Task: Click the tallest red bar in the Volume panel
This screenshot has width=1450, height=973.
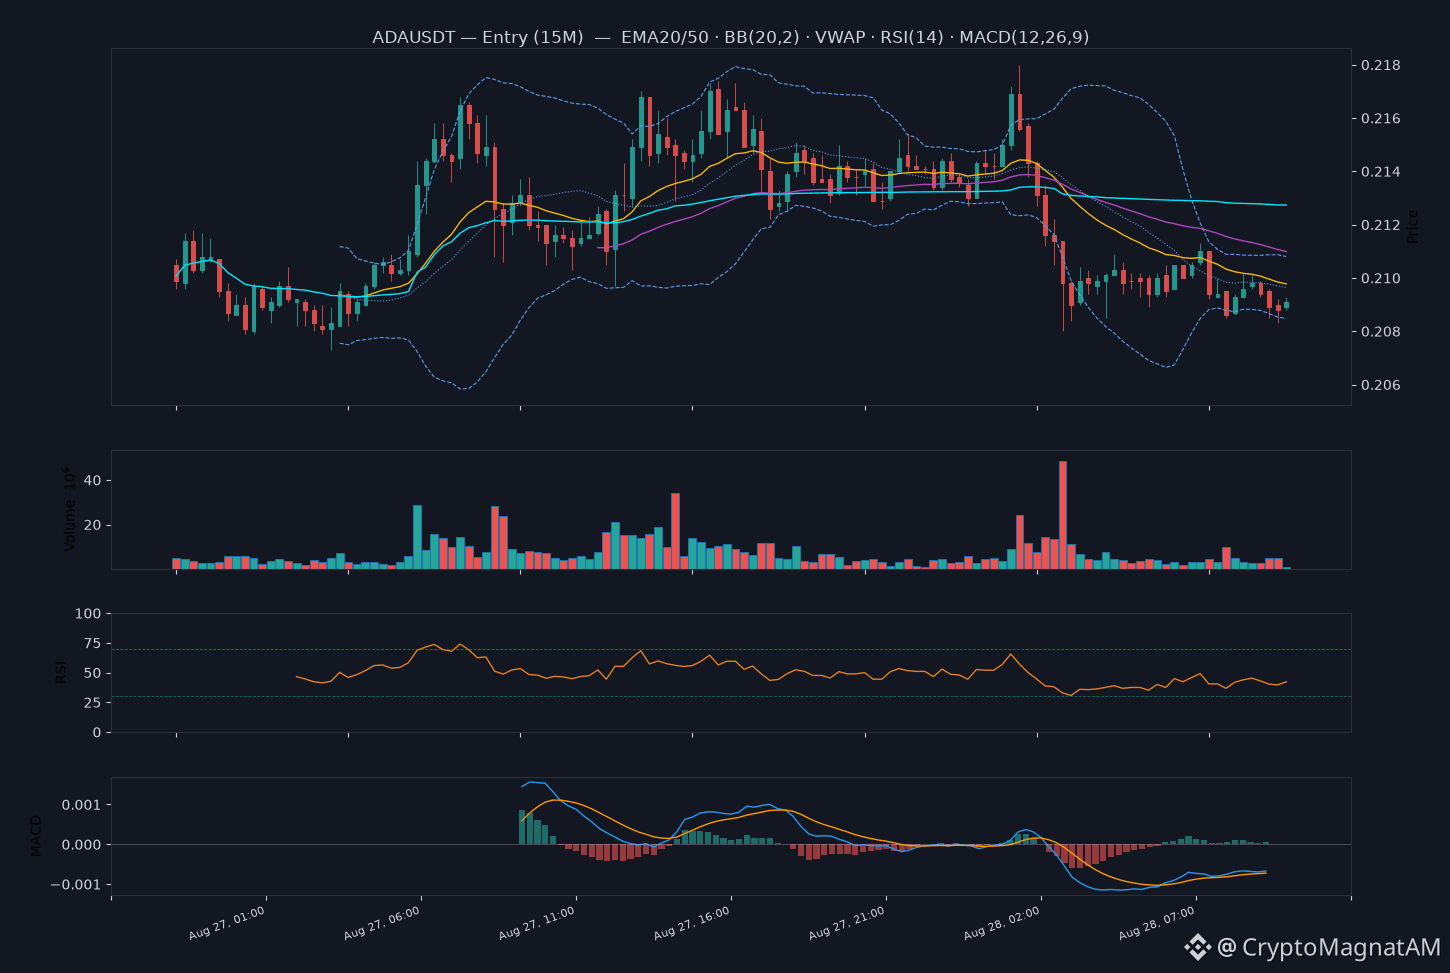Action: pyautogui.click(x=1063, y=515)
